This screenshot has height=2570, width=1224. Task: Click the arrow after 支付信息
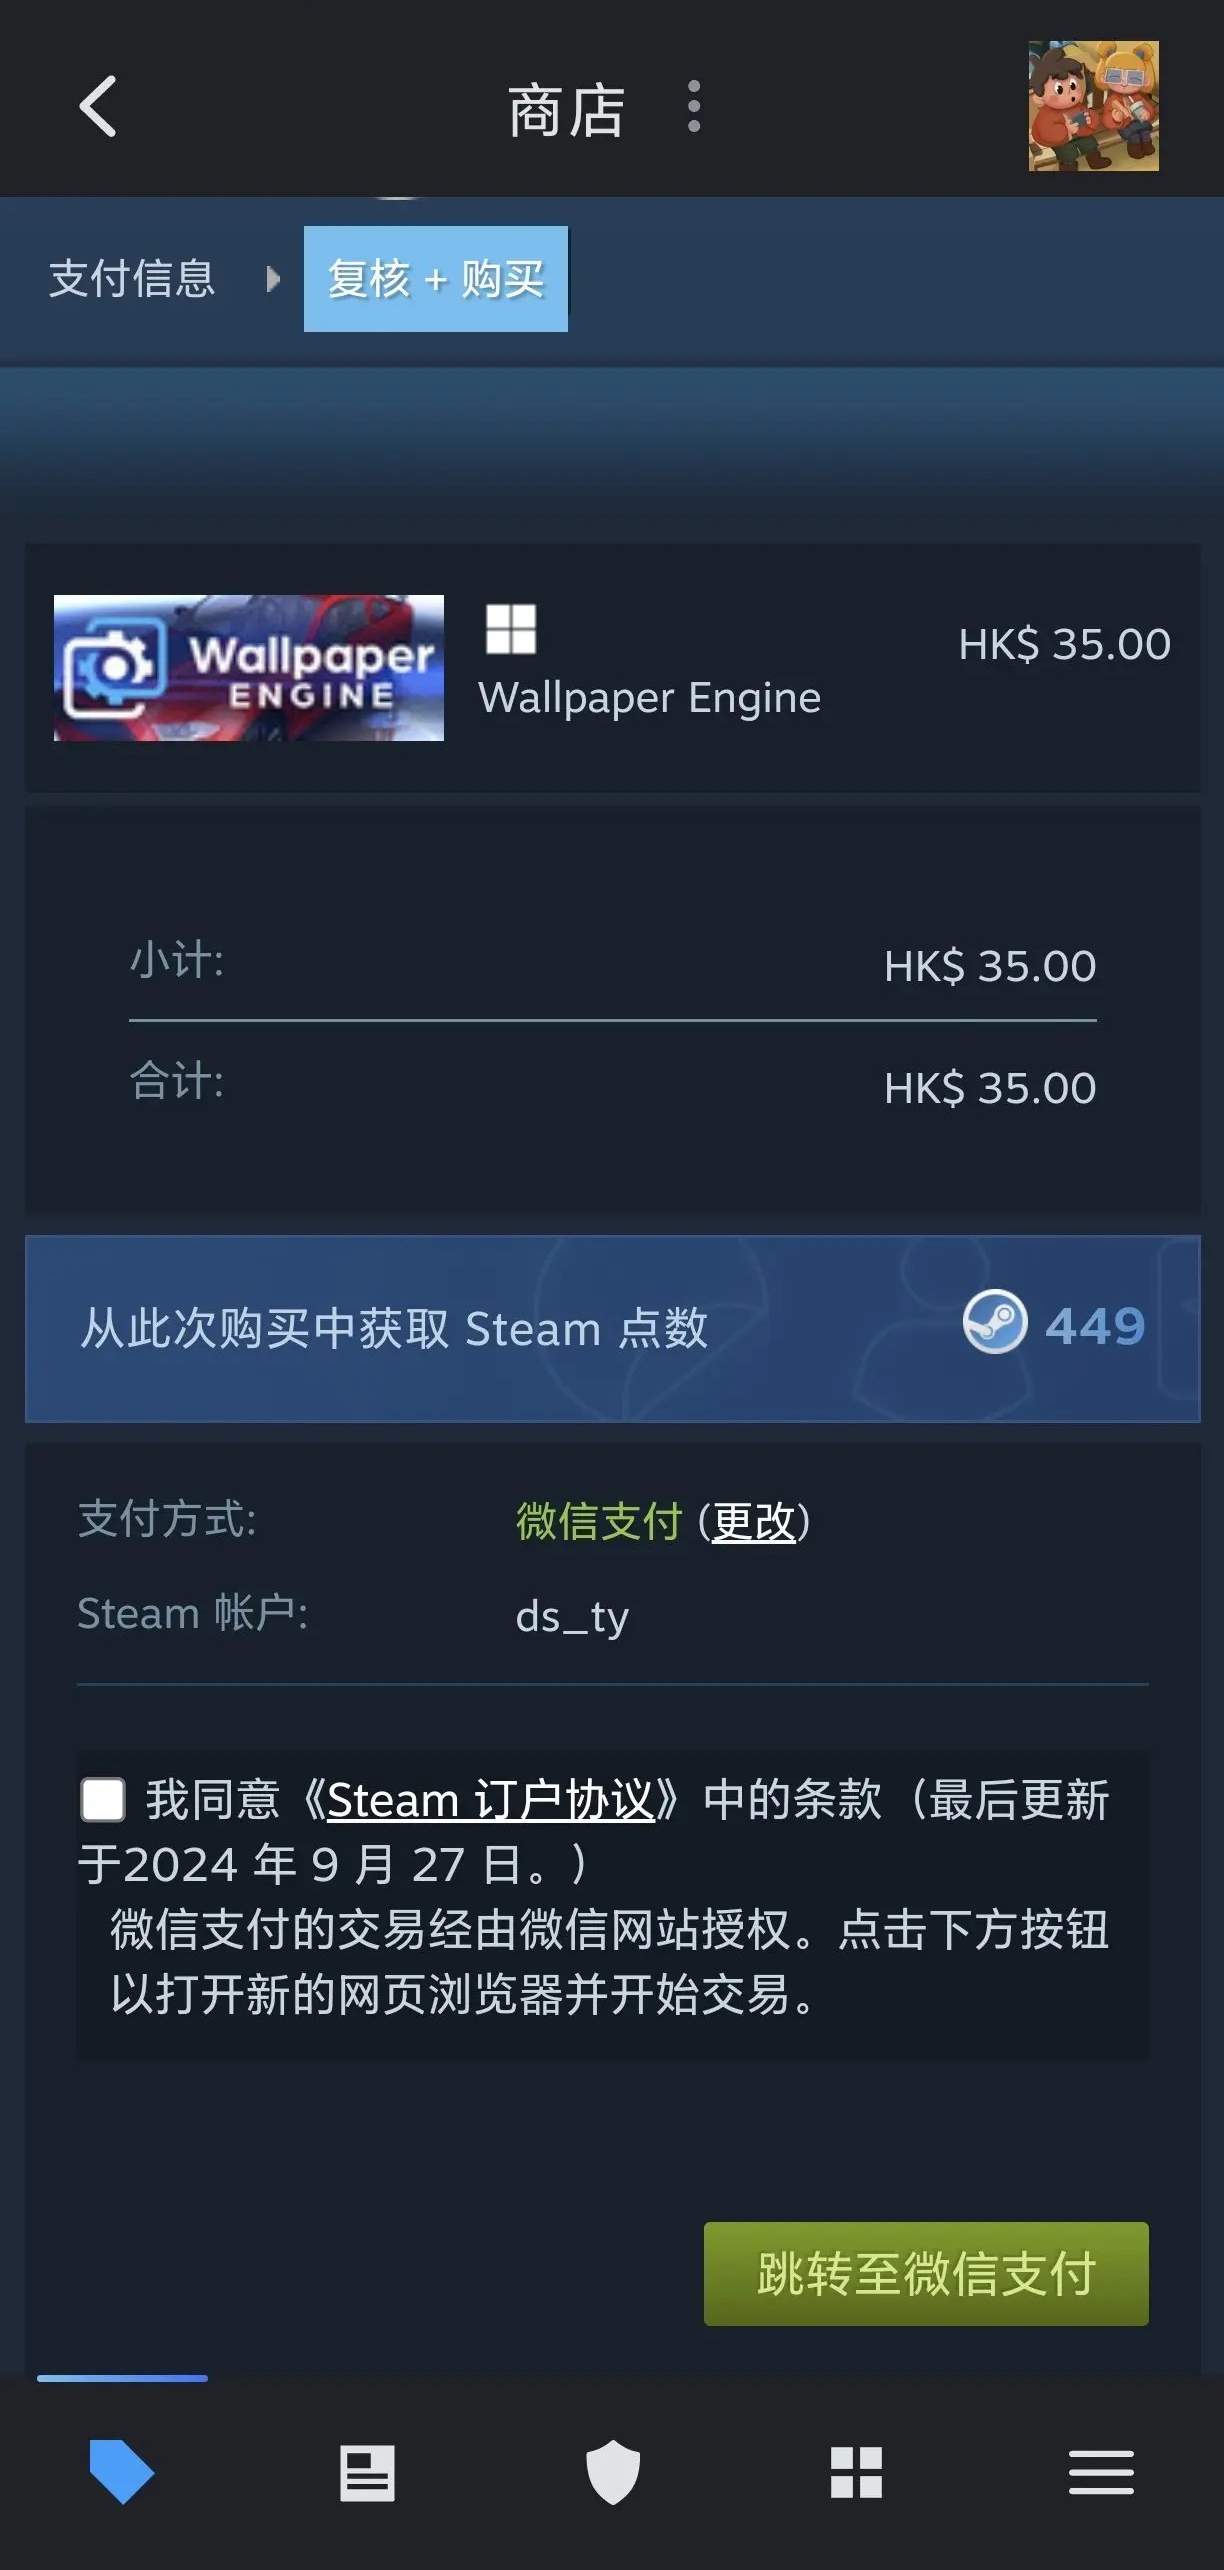(273, 278)
